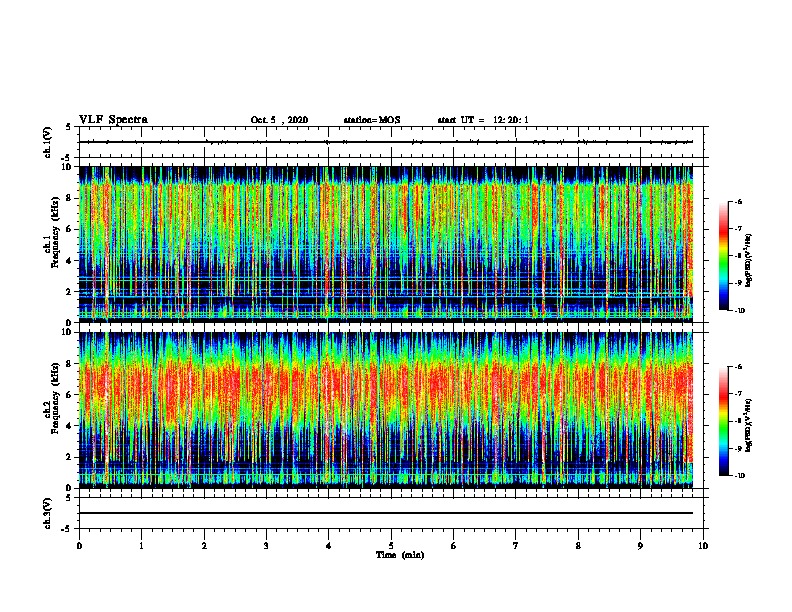Click the ch.2 spectrogram panel
Image resolution: width=792 pixels, height=612 pixels.
386,409
